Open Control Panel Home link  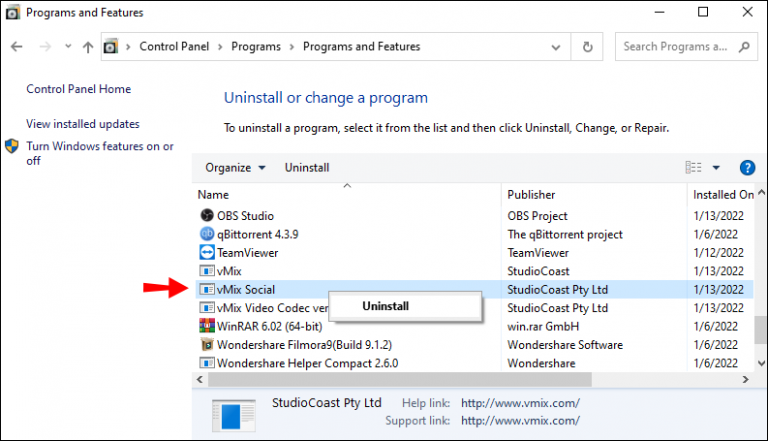[x=78, y=89]
